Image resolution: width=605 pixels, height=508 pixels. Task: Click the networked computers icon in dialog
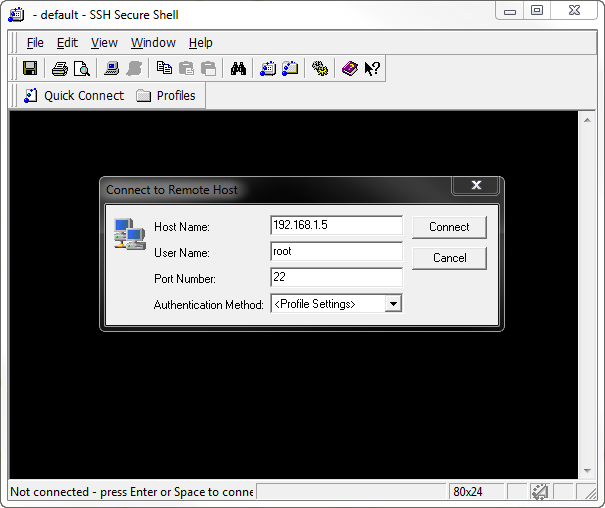(130, 234)
